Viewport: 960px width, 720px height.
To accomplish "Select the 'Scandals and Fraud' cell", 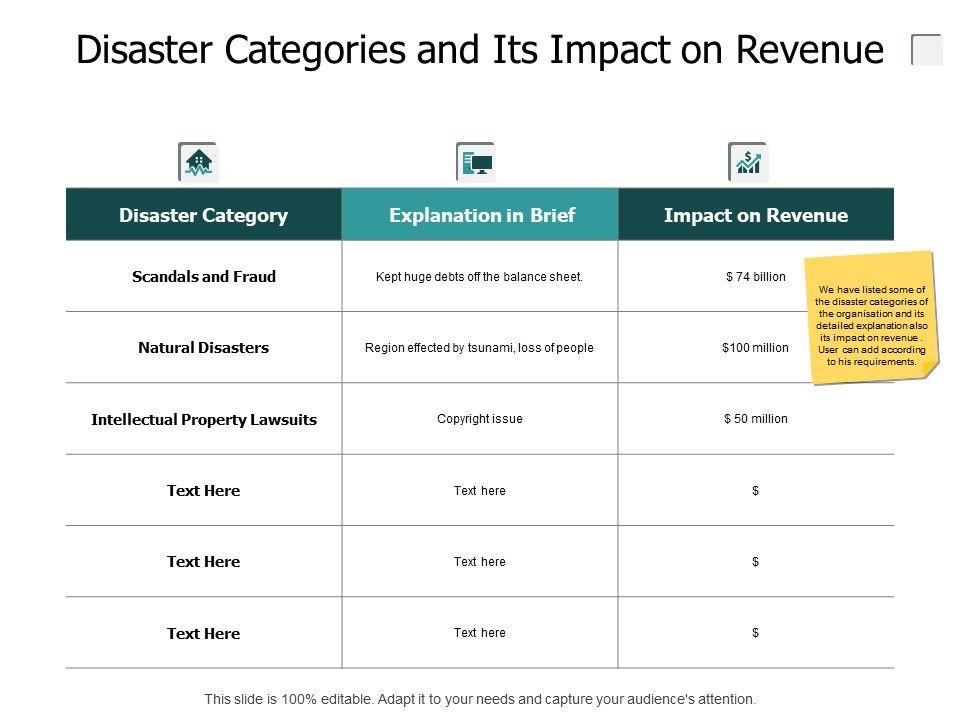I will pyautogui.click(x=204, y=277).
